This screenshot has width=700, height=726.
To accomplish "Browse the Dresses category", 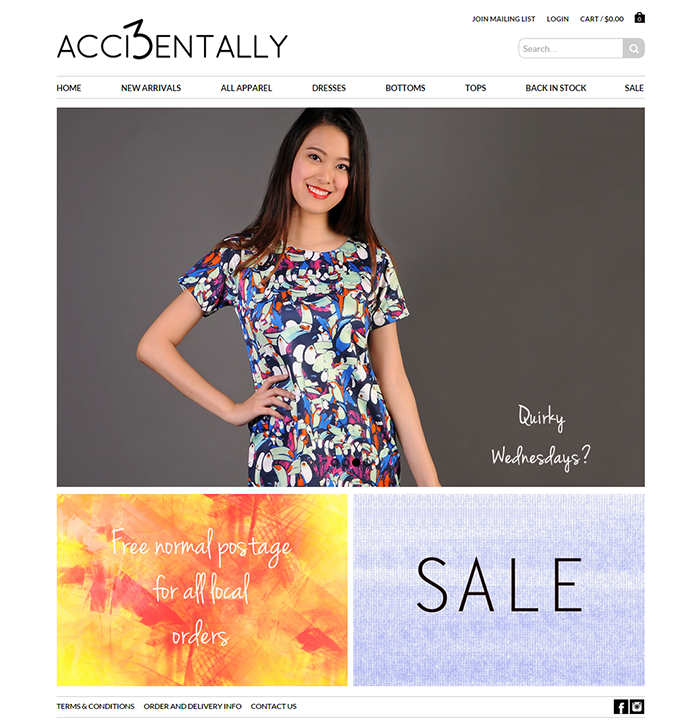I will 329,88.
